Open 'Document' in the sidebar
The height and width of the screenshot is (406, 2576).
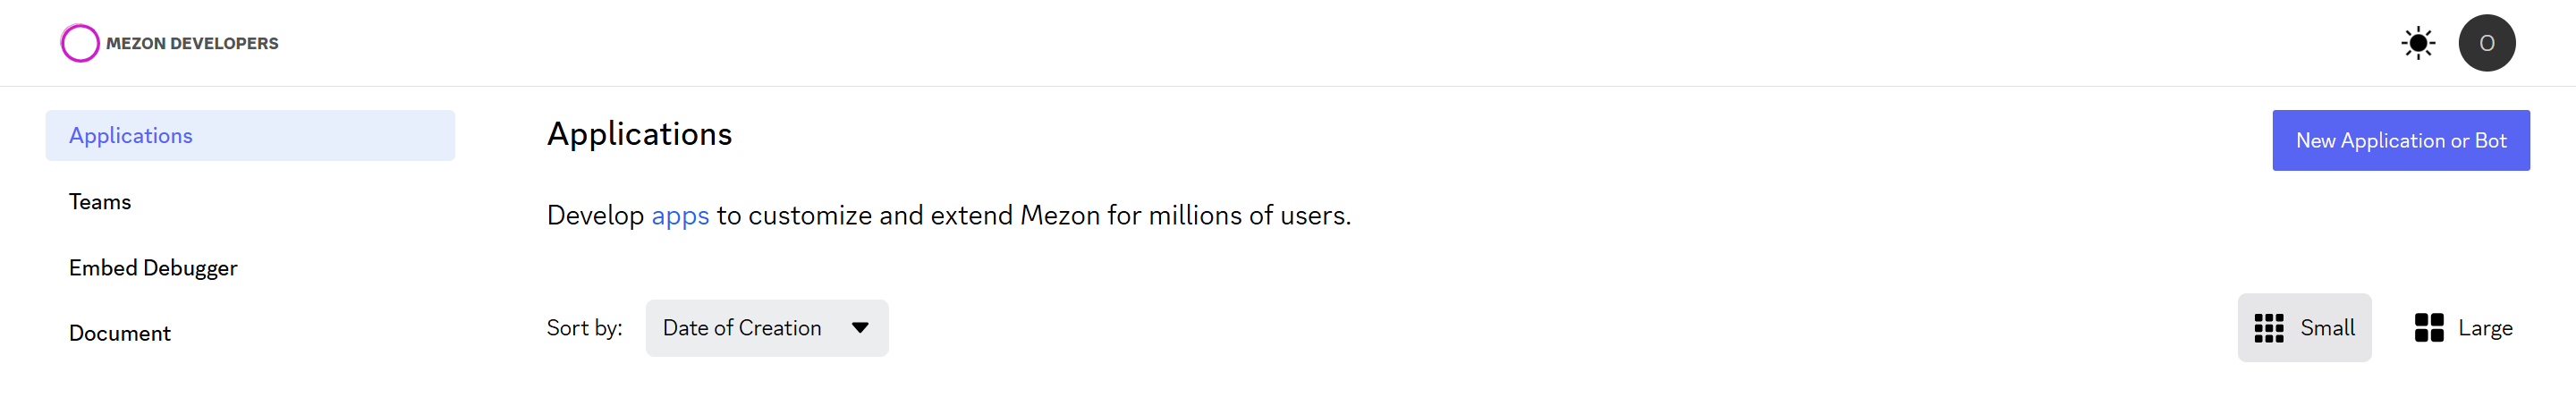coord(120,334)
